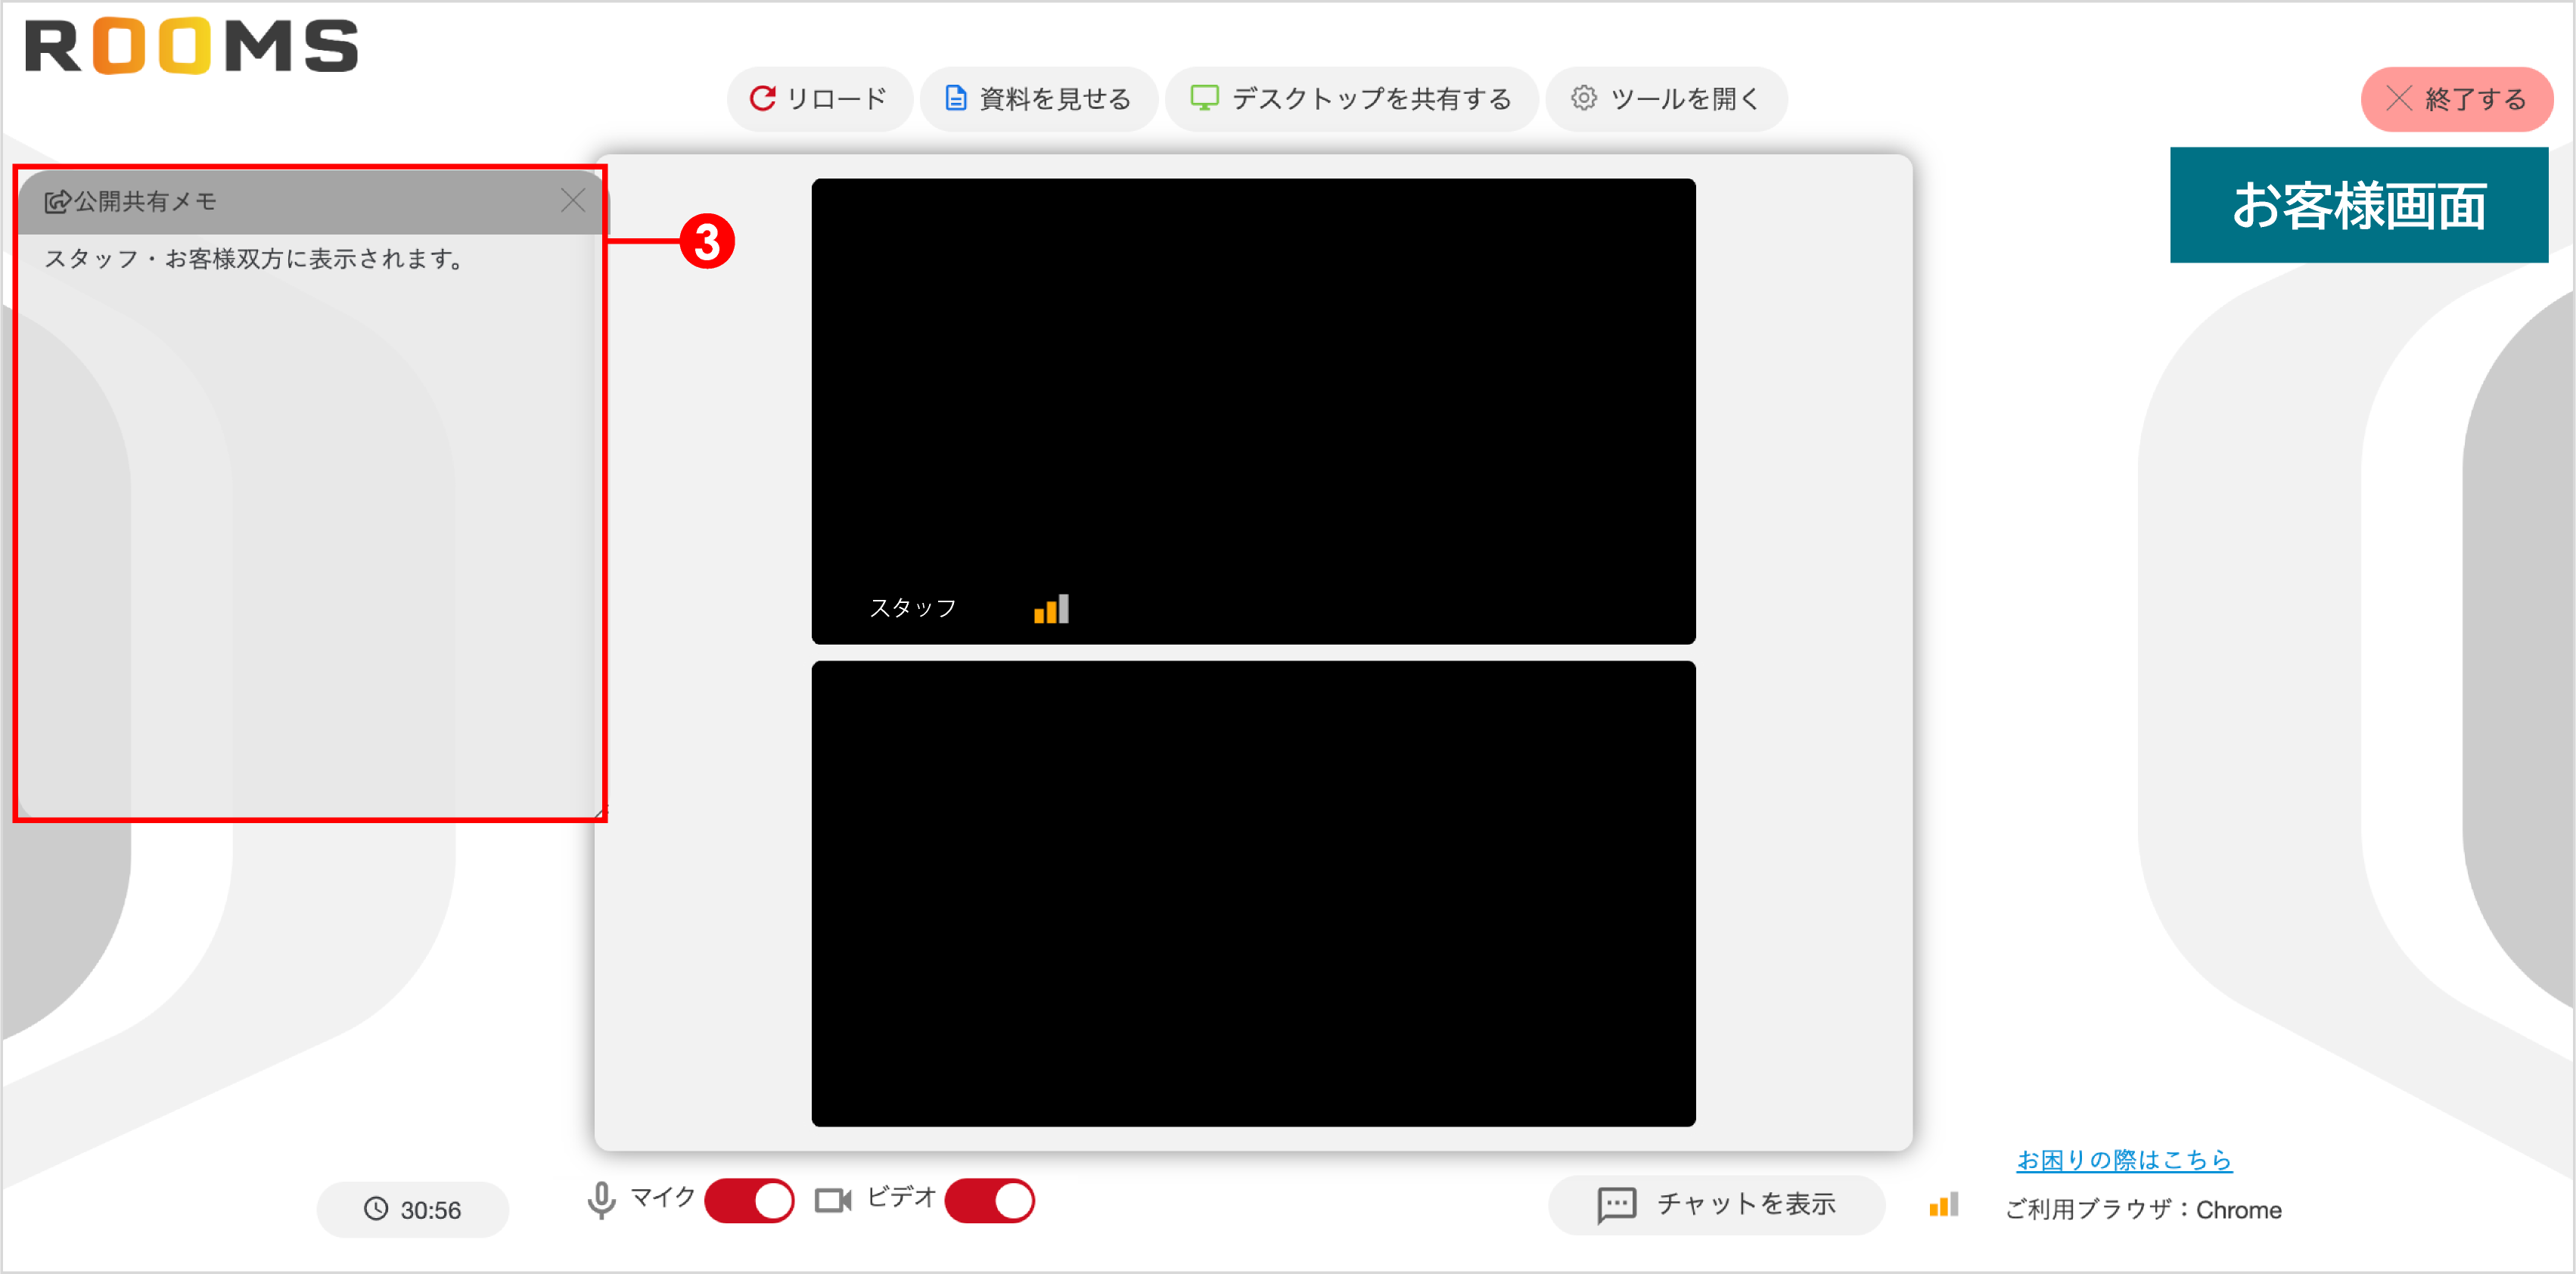This screenshot has height=1274, width=2576.
Task: Click the microphone icon next to マイク
Action: tap(601, 1199)
